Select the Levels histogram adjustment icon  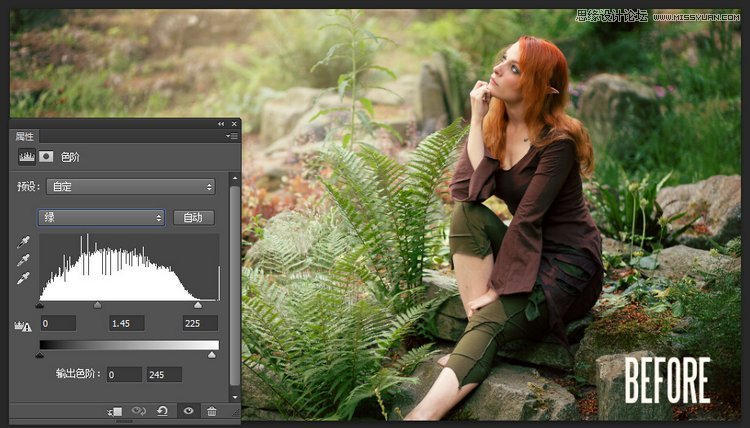click(x=27, y=157)
